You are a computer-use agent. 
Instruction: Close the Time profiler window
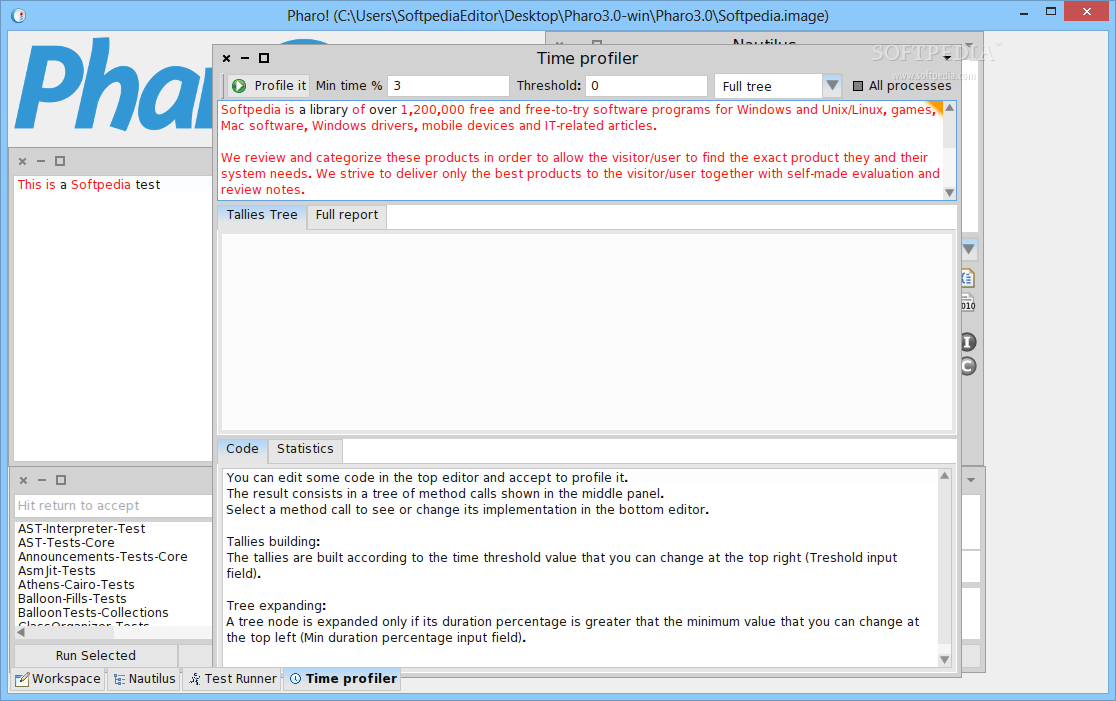[226, 58]
